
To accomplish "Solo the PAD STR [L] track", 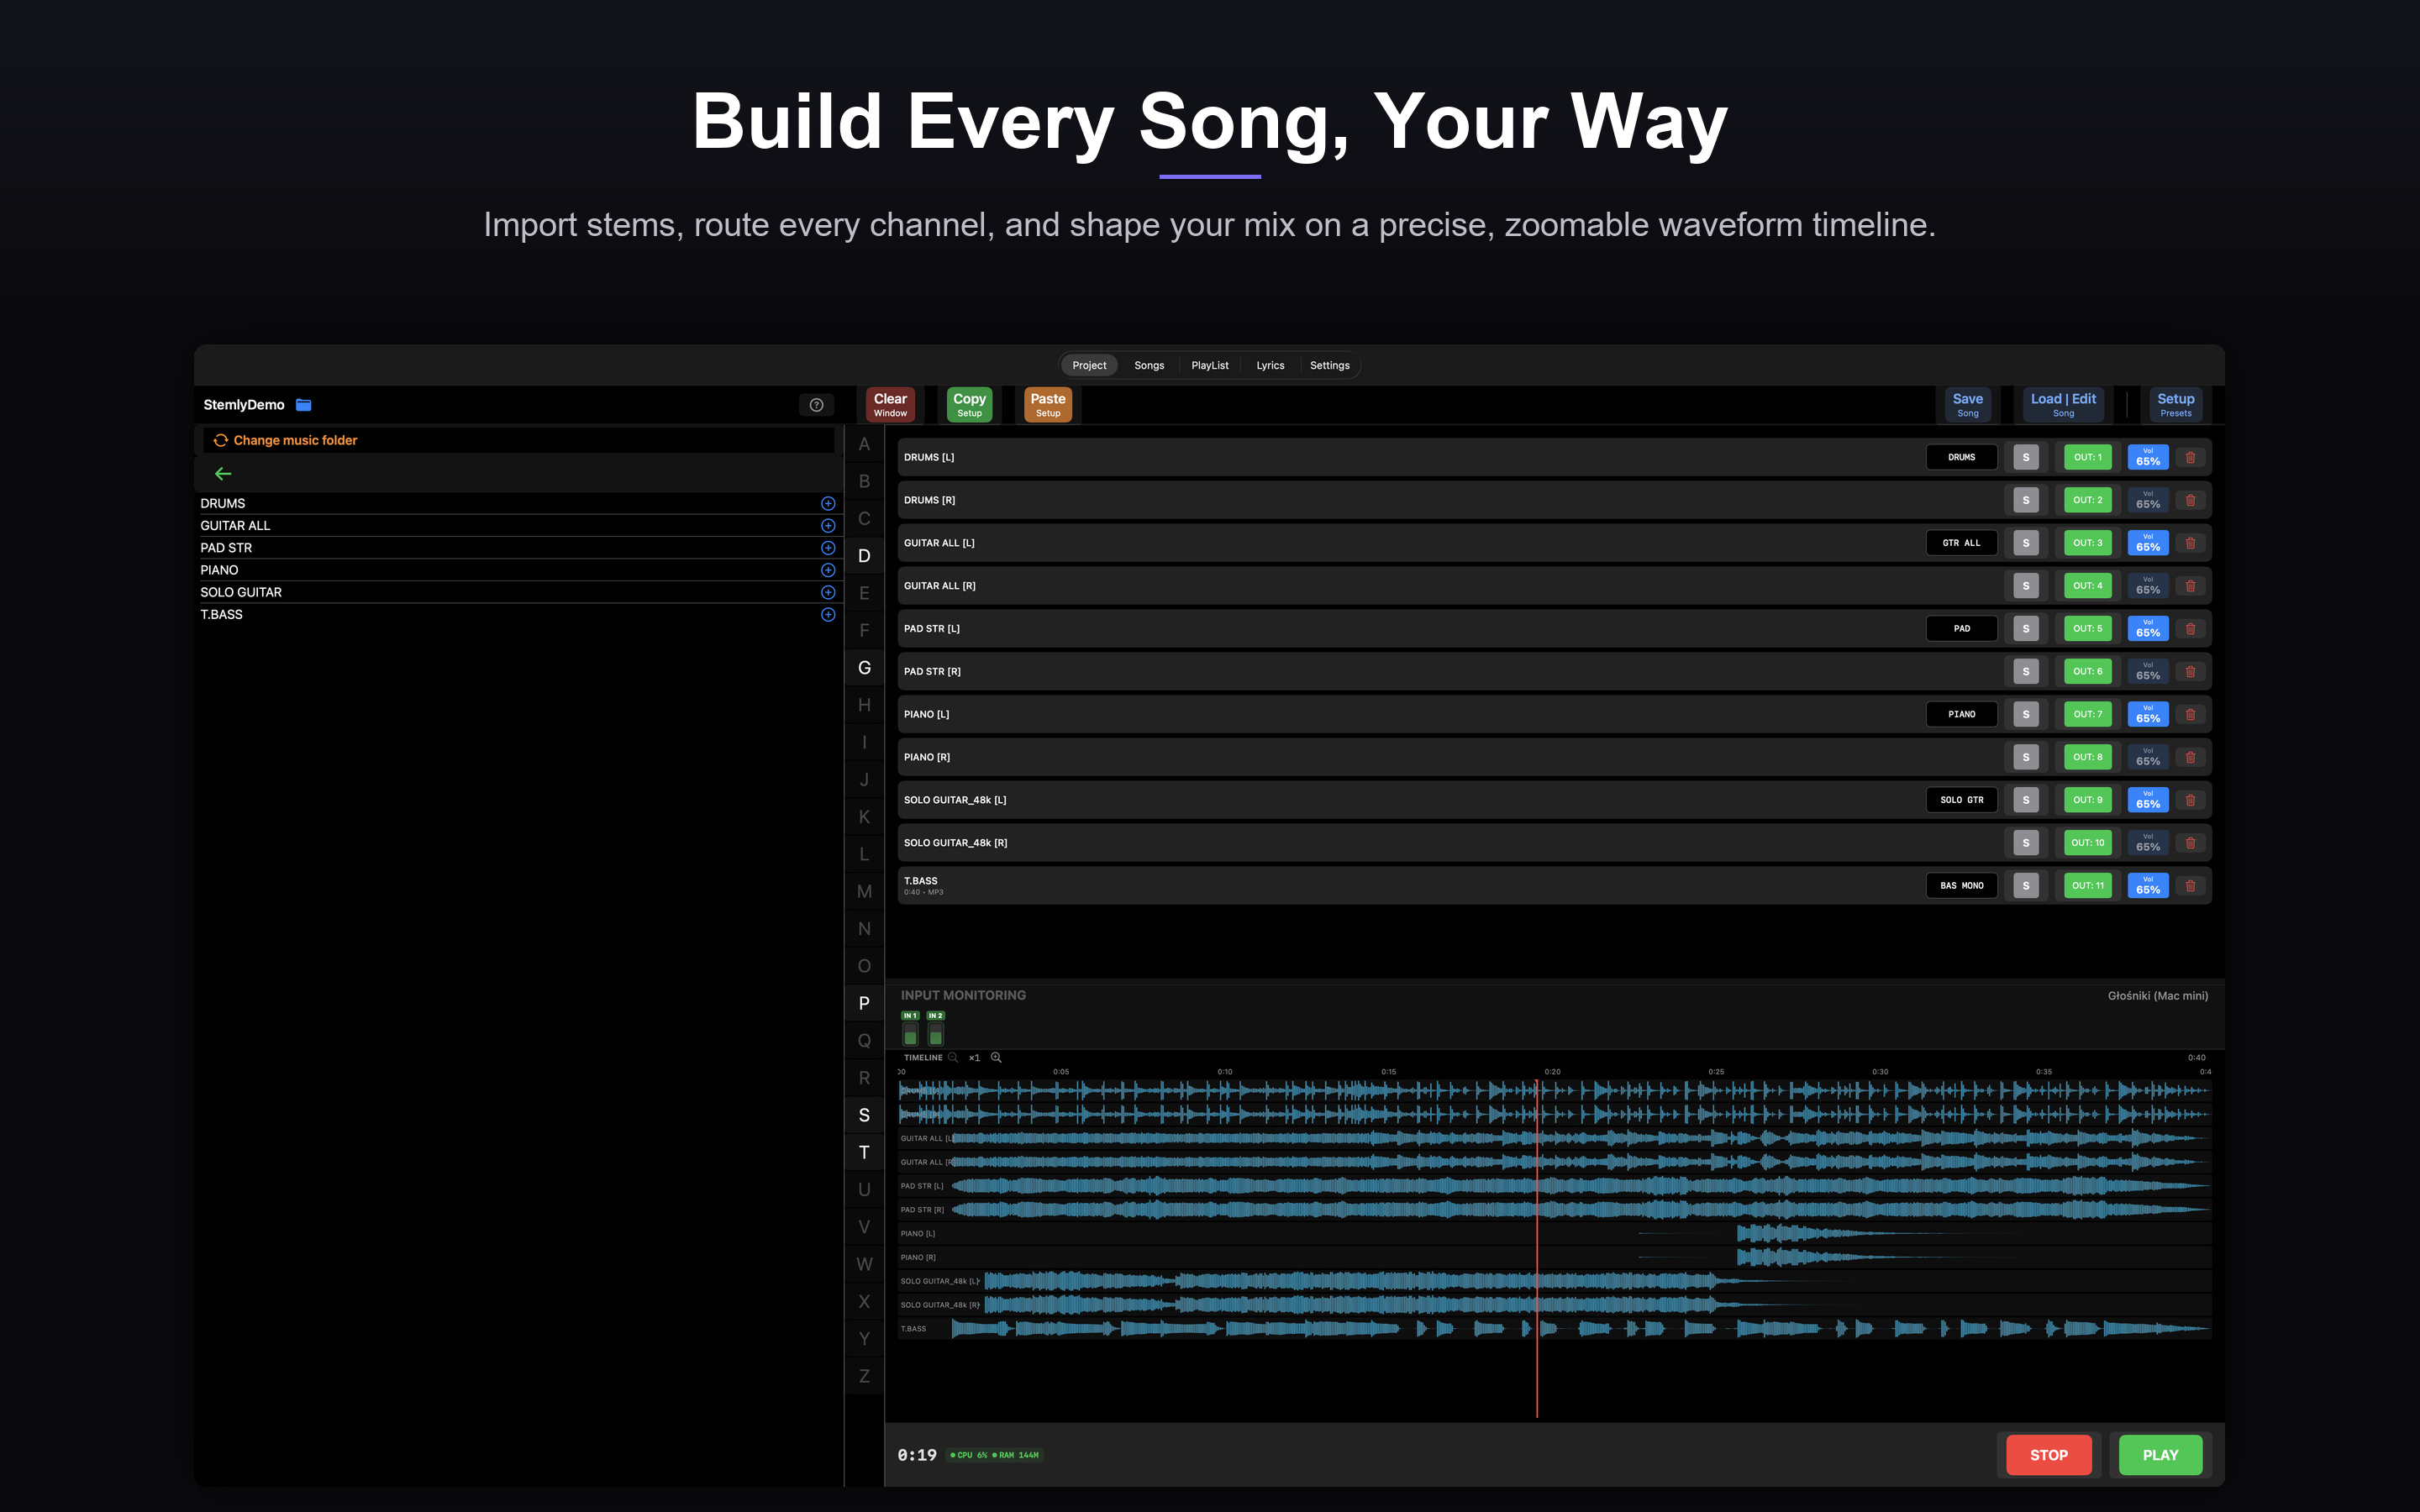I will point(2026,629).
